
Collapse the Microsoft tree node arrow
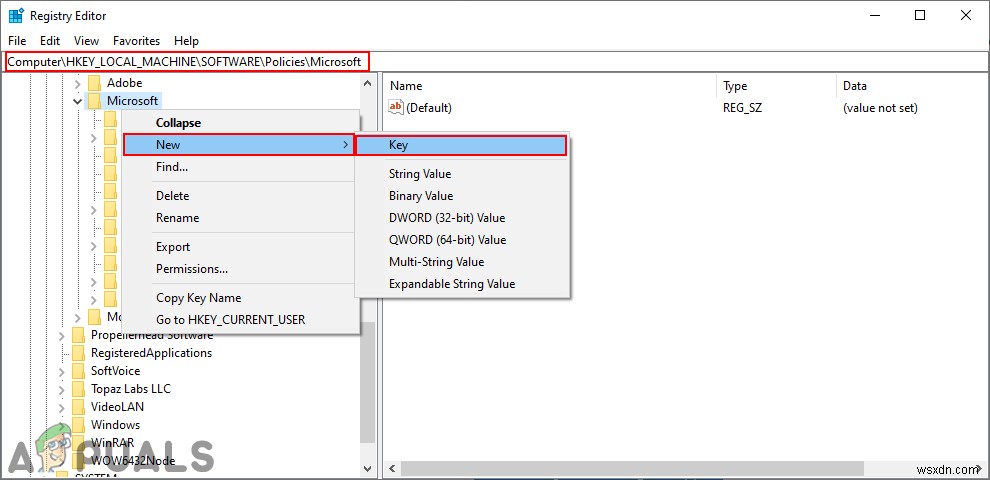78,100
